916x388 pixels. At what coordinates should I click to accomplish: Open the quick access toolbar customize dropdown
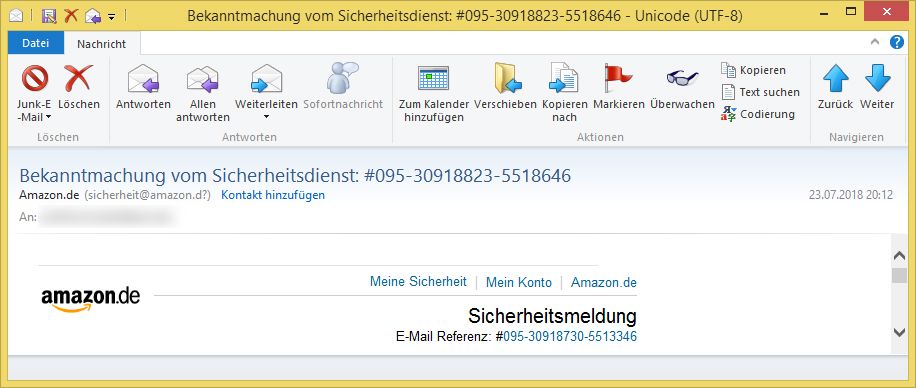coord(112,16)
